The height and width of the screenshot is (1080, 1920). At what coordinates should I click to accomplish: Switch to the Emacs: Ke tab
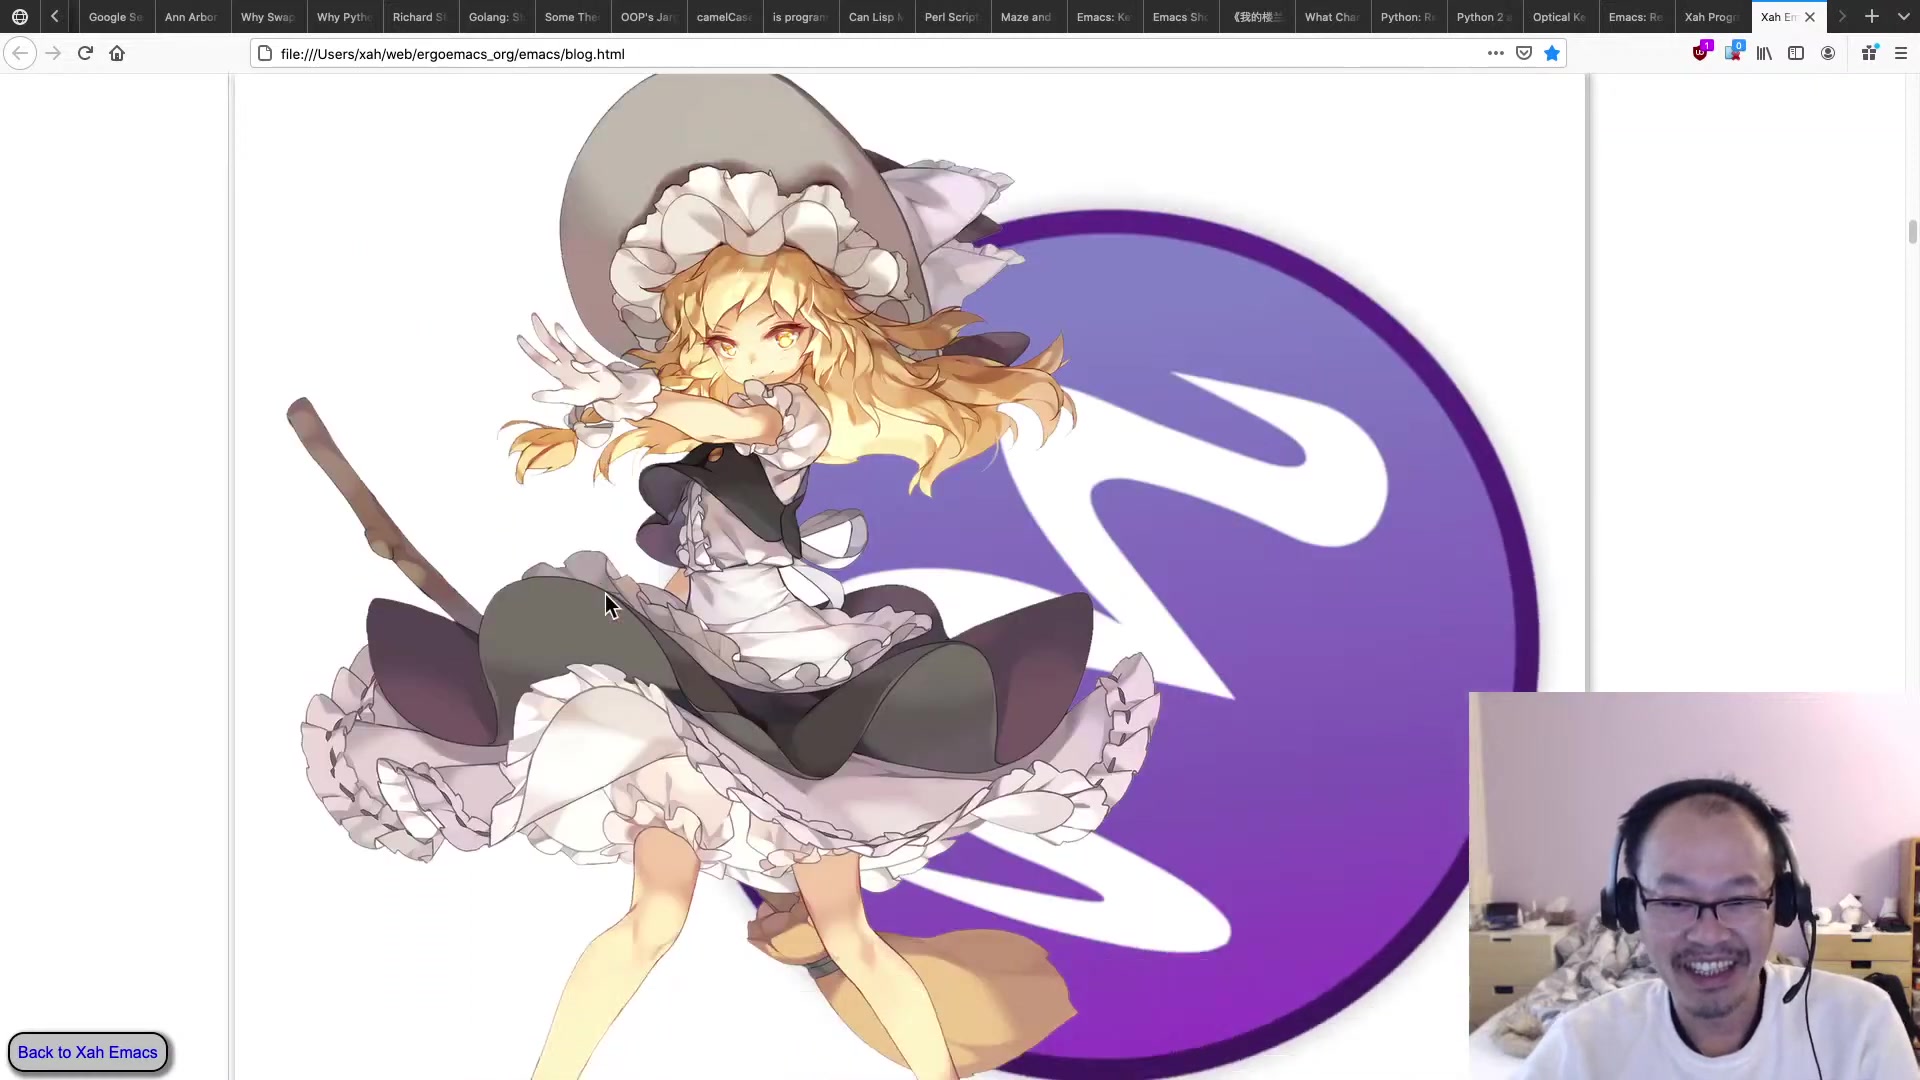[1104, 17]
